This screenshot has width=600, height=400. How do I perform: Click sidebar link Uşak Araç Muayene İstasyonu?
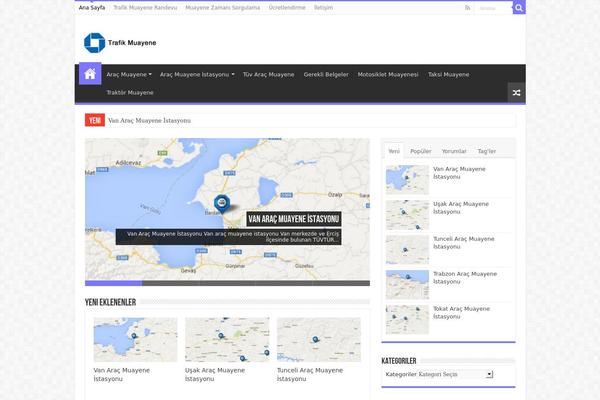point(461,208)
